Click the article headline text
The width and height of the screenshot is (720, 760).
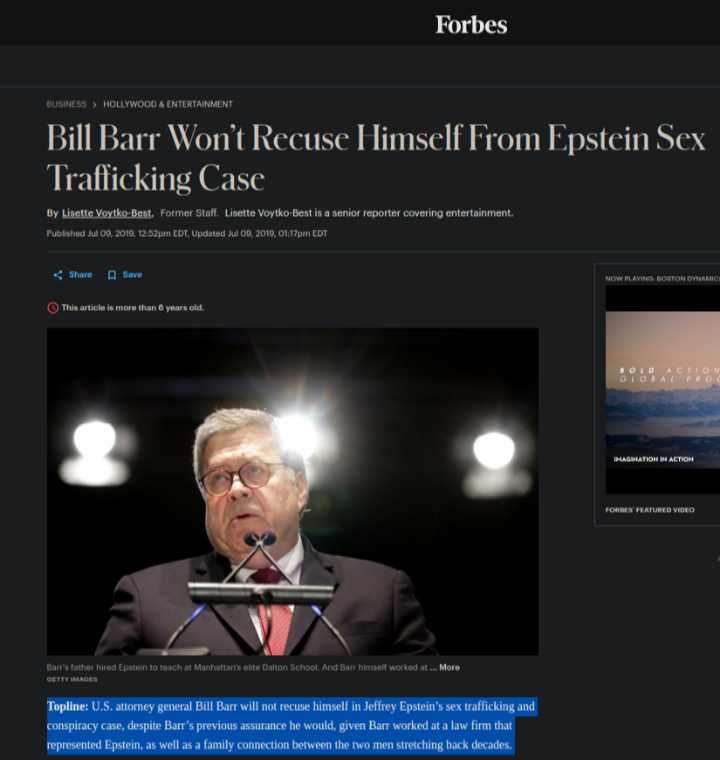point(376,158)
